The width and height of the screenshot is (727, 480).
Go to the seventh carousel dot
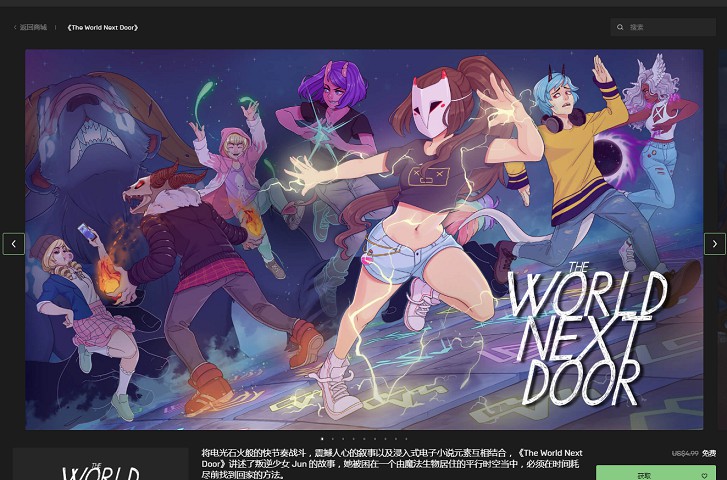385,438
